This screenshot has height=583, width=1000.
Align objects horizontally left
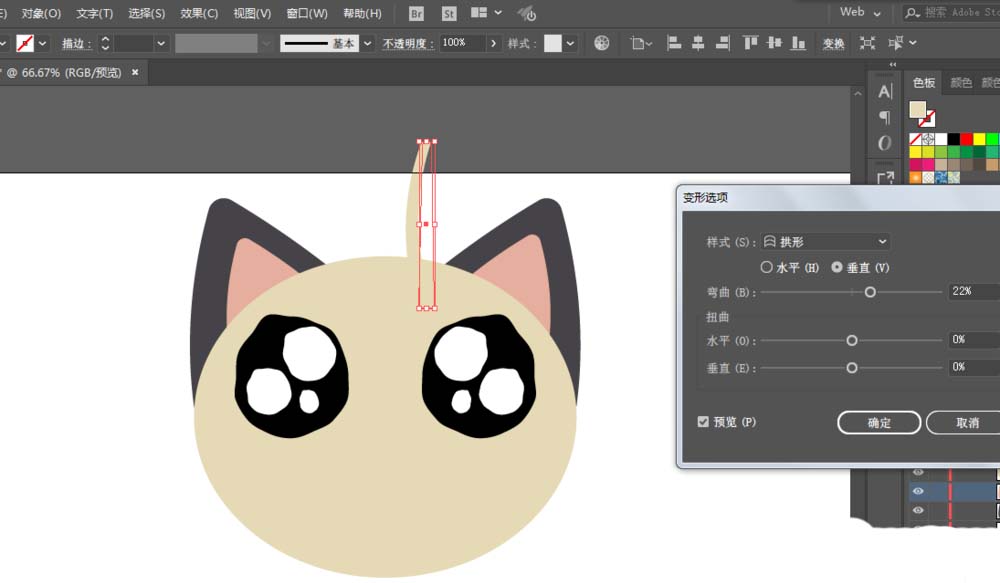coord(673,43)
